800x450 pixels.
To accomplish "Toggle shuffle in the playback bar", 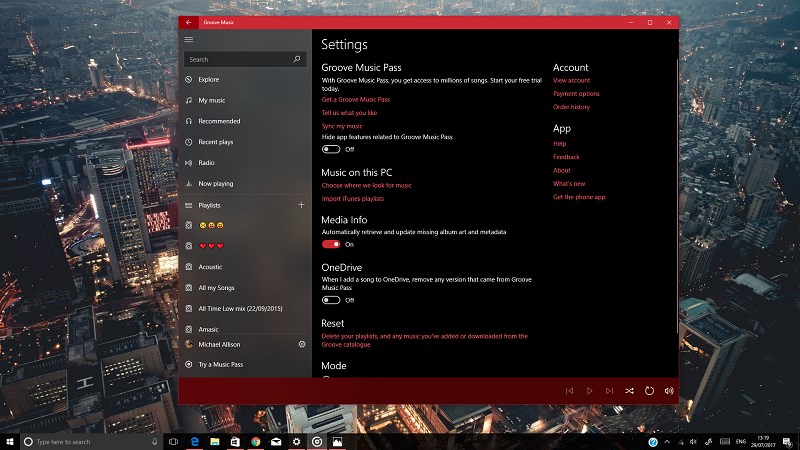I will [629, 391].
